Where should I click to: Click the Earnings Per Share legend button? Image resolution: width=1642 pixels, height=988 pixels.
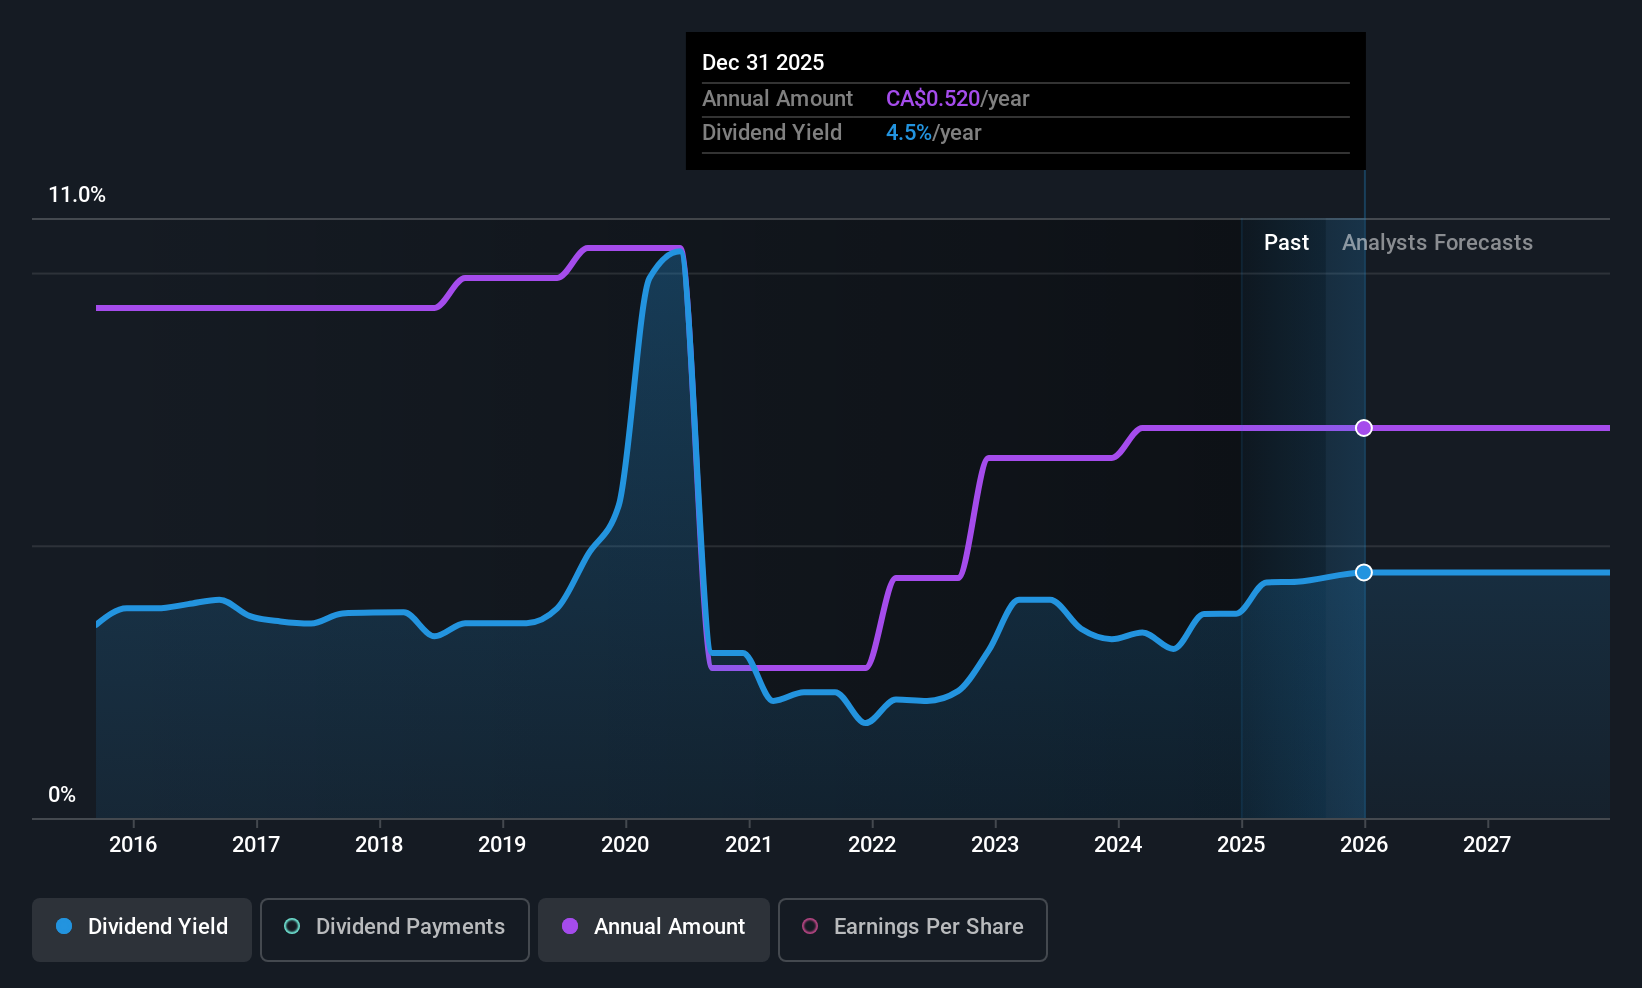coord(912,929)
